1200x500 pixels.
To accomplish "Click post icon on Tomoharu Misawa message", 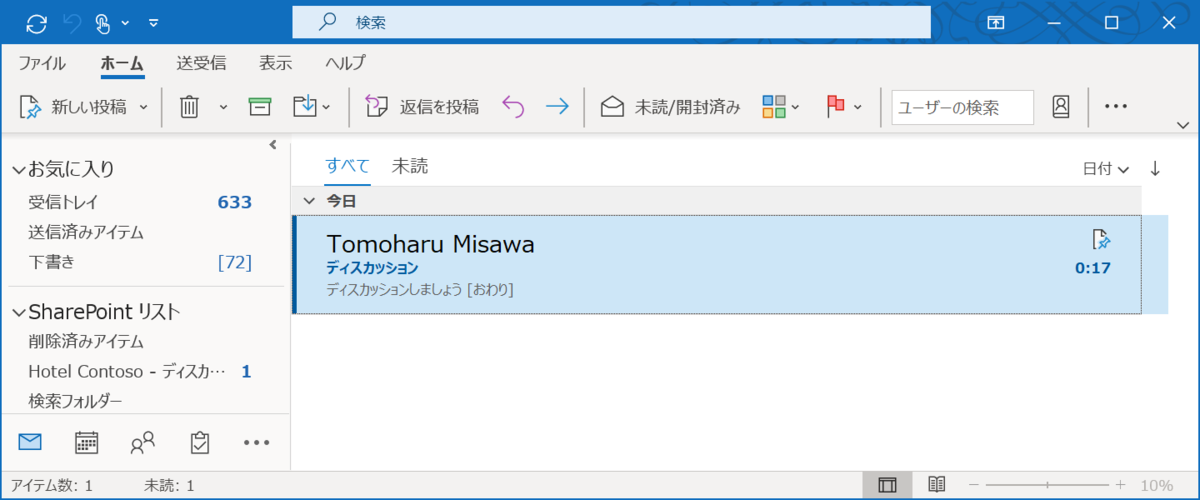I will [x=1100, y=239].
